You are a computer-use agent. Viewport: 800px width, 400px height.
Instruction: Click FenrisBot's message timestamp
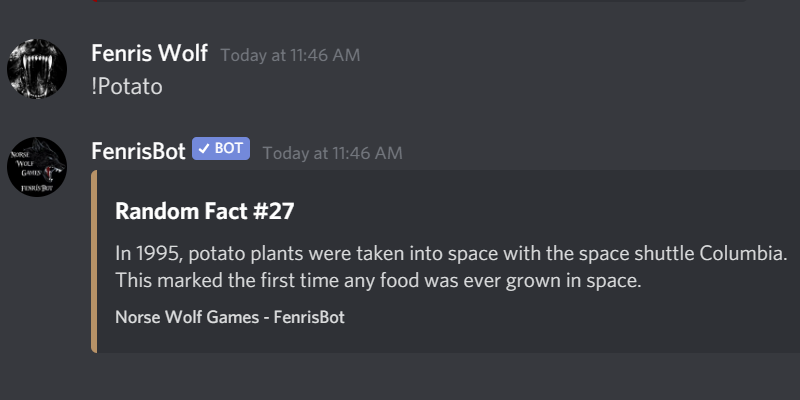(333, 153)
